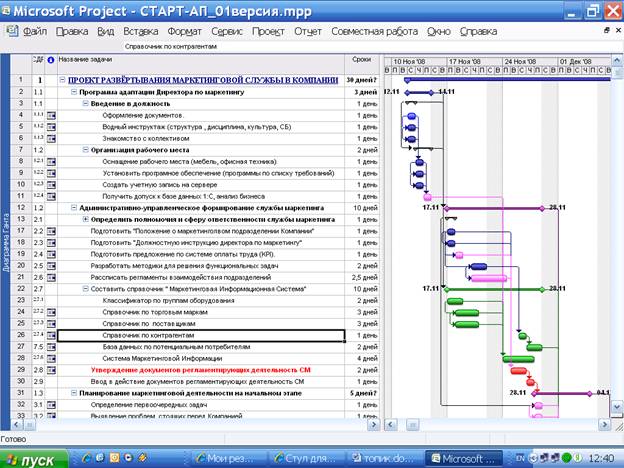Expand Определить полномочия и сферу ответственности task
The width and height of the screenshot is (624, 468).
point(85,218)
